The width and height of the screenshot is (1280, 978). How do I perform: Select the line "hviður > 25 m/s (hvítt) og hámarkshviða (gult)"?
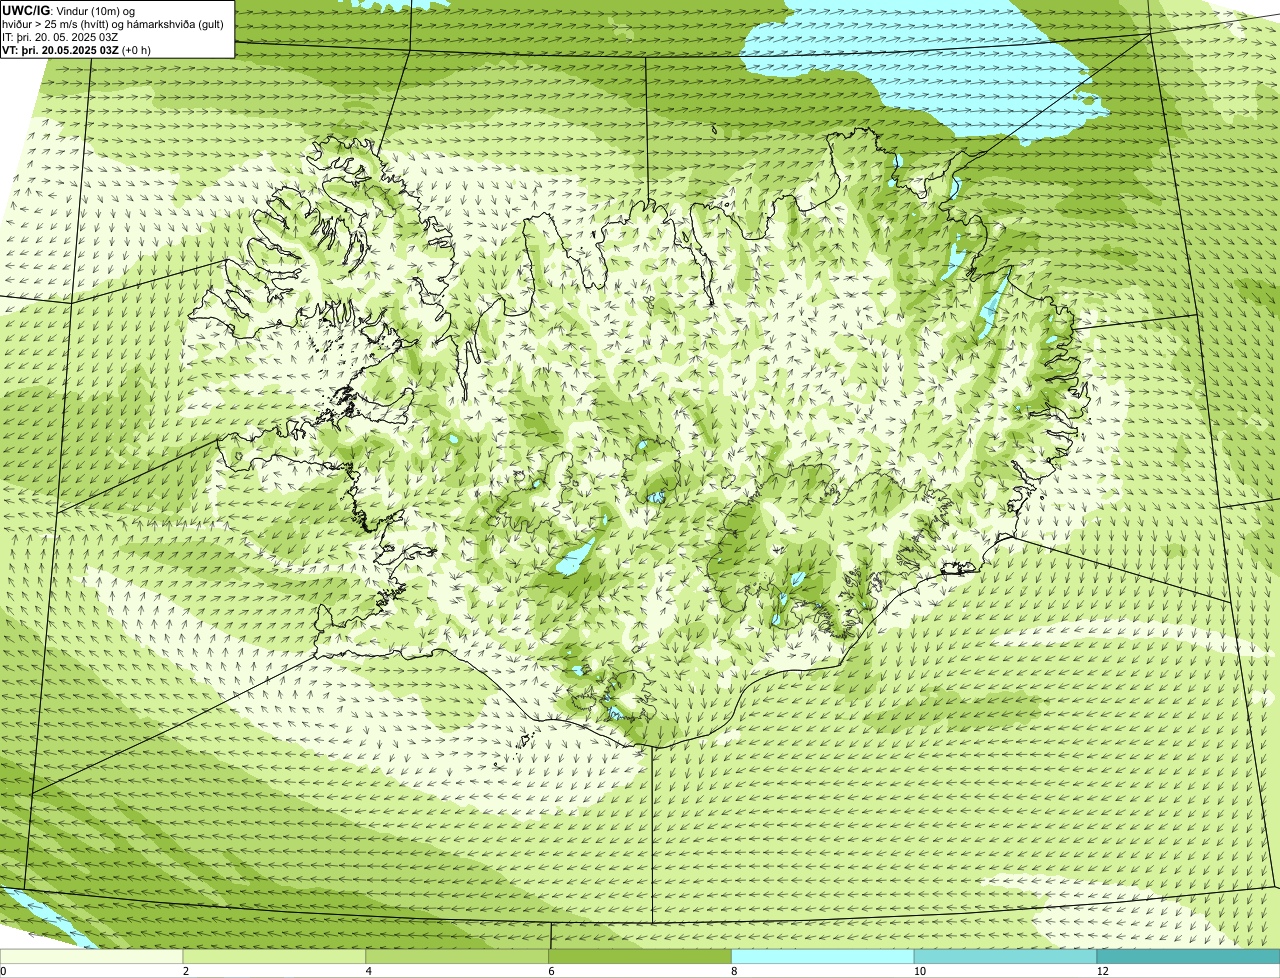click(x=113, y=24)
